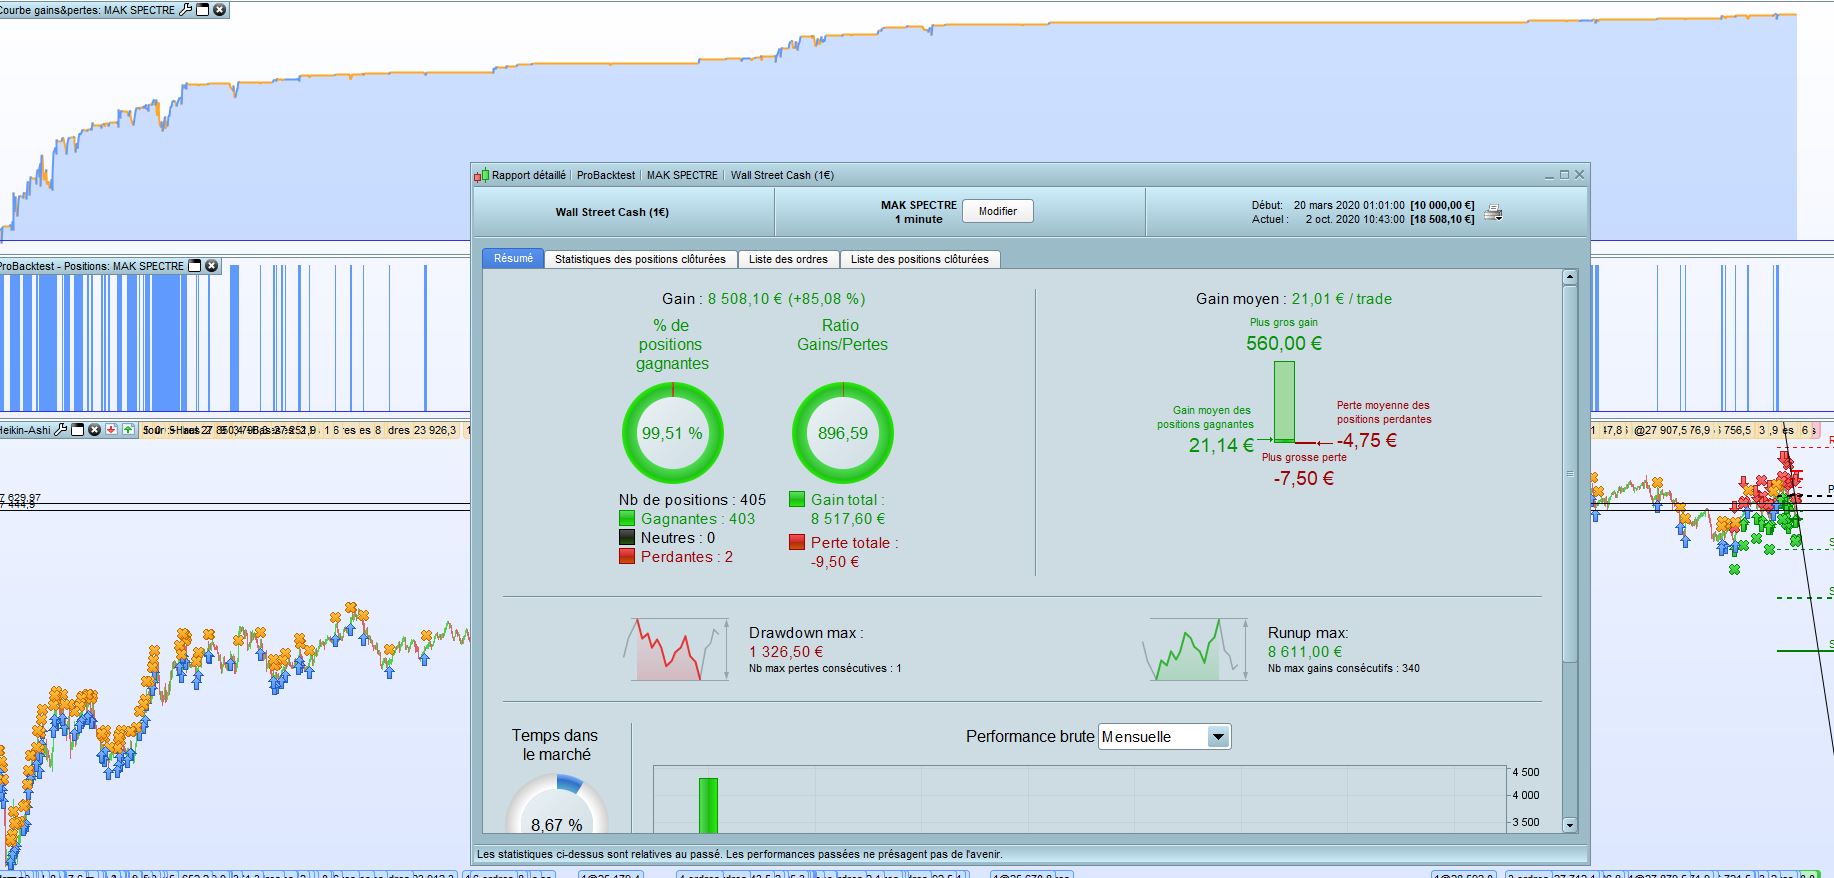Click the red down-arrow icon on Heikin-Ashi bar
Viewport: 1834px width, 878px height.
pyautogui.click(x=111, y=430)
